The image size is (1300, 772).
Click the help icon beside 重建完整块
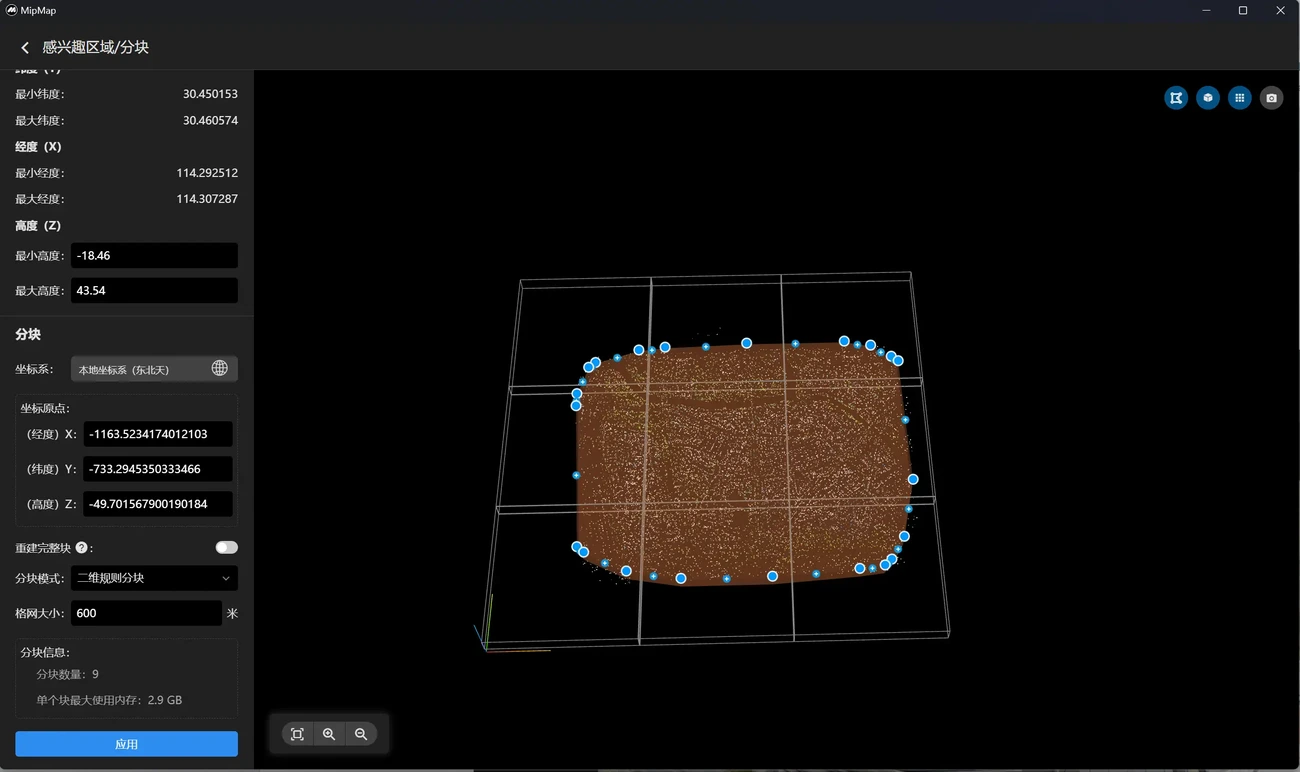tap(82, 548)
